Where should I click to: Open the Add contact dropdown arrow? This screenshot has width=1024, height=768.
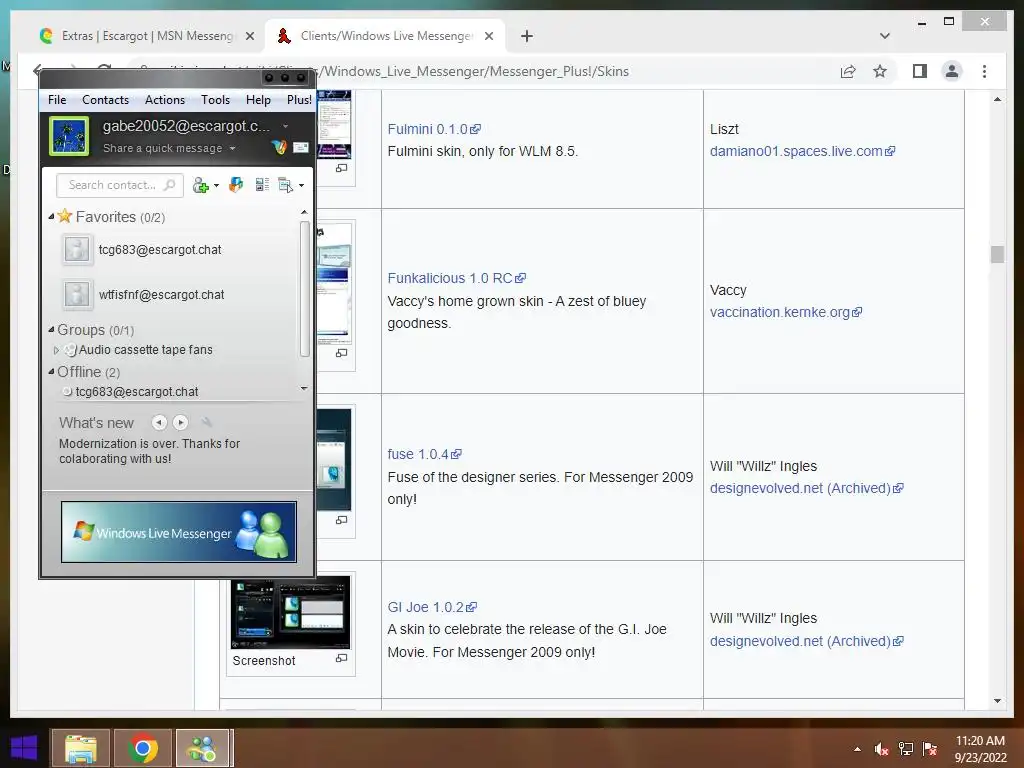coord(216,186)
